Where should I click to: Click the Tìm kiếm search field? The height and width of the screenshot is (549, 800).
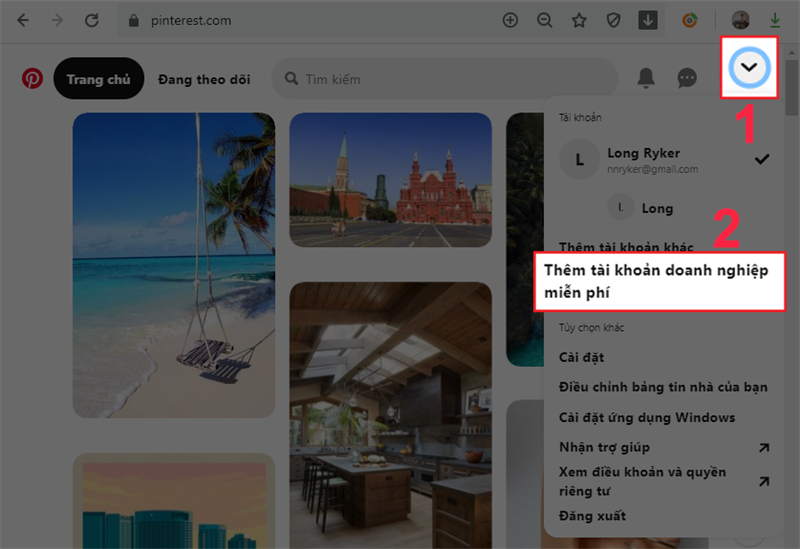[445, 79]
